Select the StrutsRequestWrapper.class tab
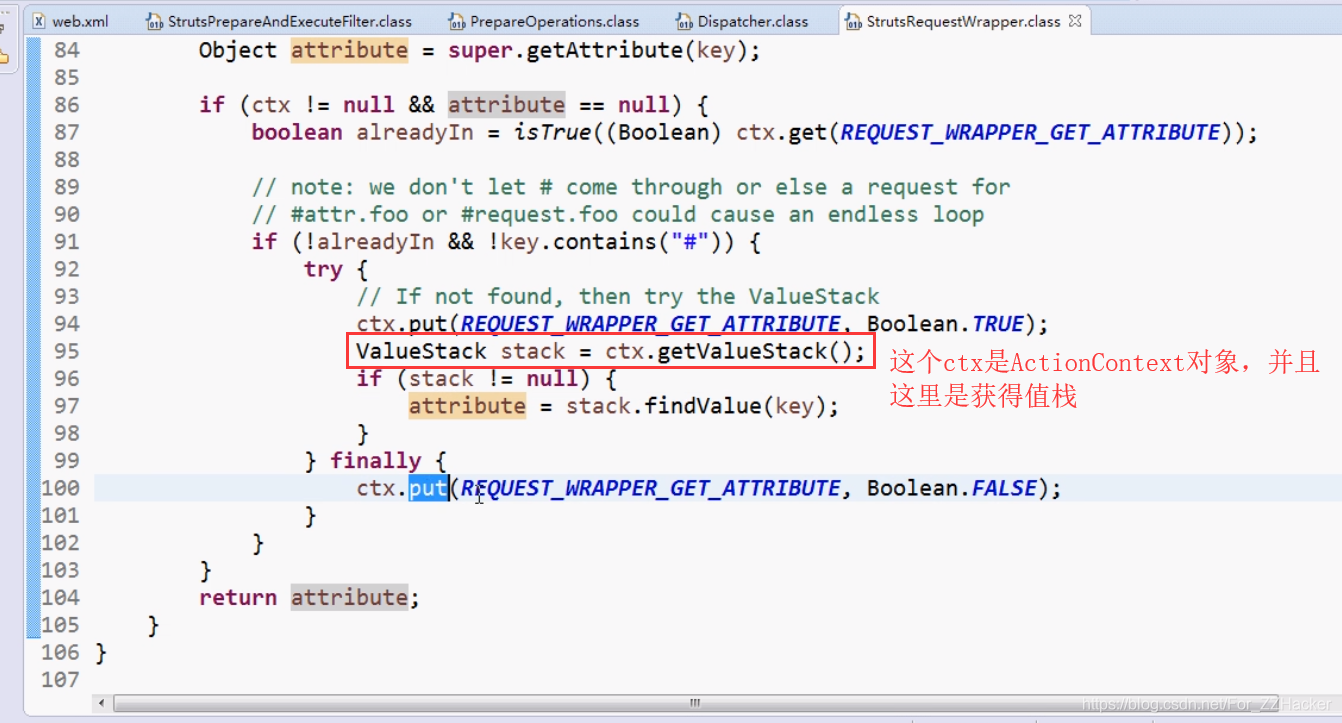Screen dimensions: 1342x723 [963, 20]
